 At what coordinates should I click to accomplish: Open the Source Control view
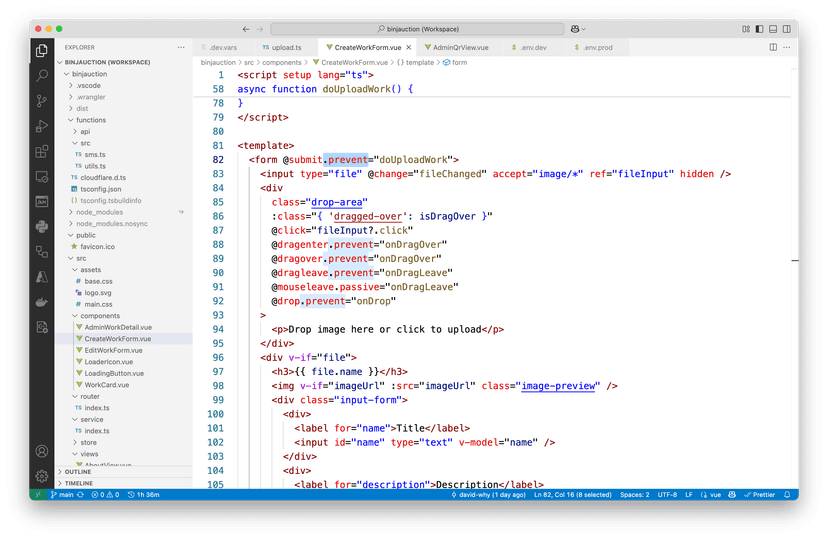tap(41, 101)
